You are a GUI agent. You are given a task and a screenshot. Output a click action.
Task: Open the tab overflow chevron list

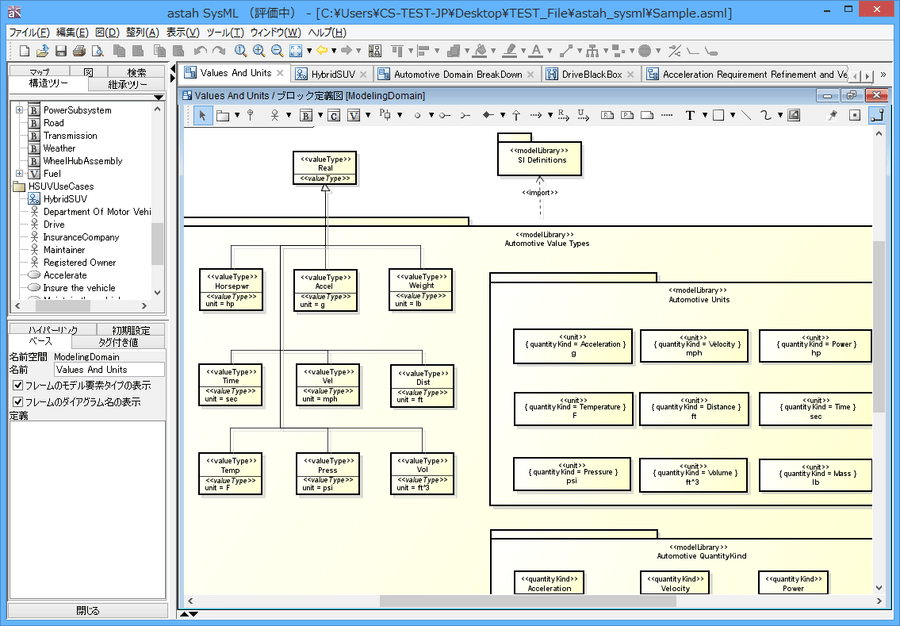coord(883,75)
